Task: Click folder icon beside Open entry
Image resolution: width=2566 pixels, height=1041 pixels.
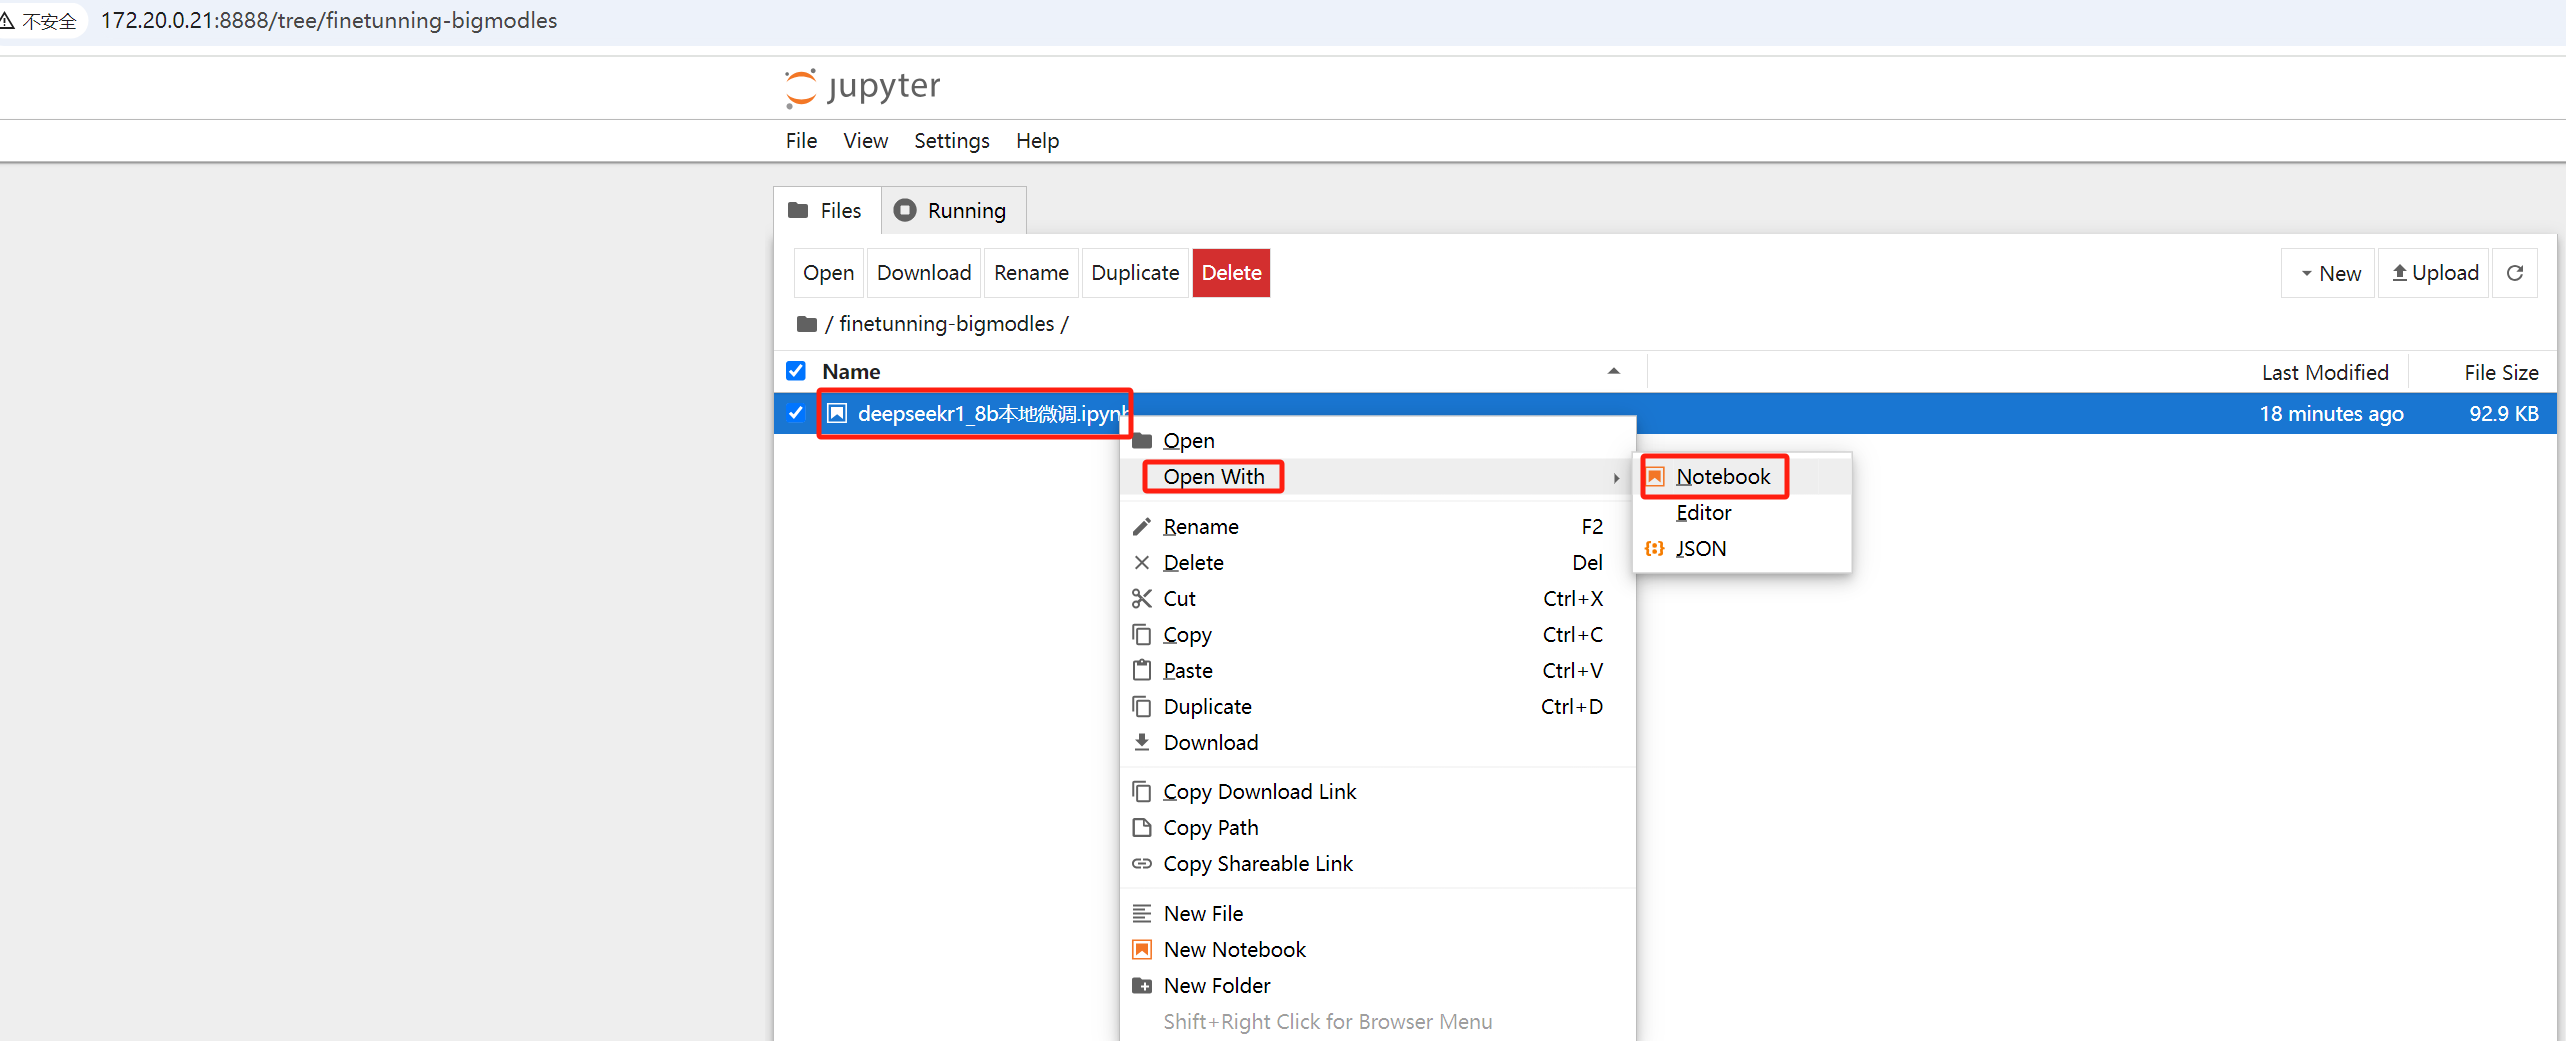Action: pos(1142,441)
